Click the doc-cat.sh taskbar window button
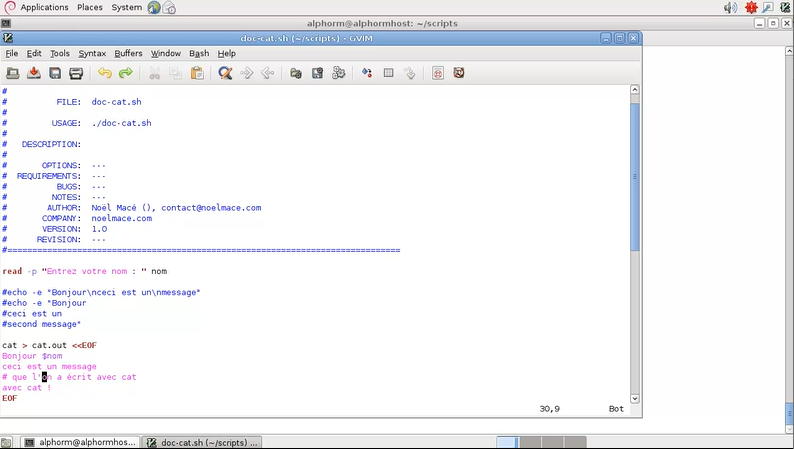 [x=202, y=441]
